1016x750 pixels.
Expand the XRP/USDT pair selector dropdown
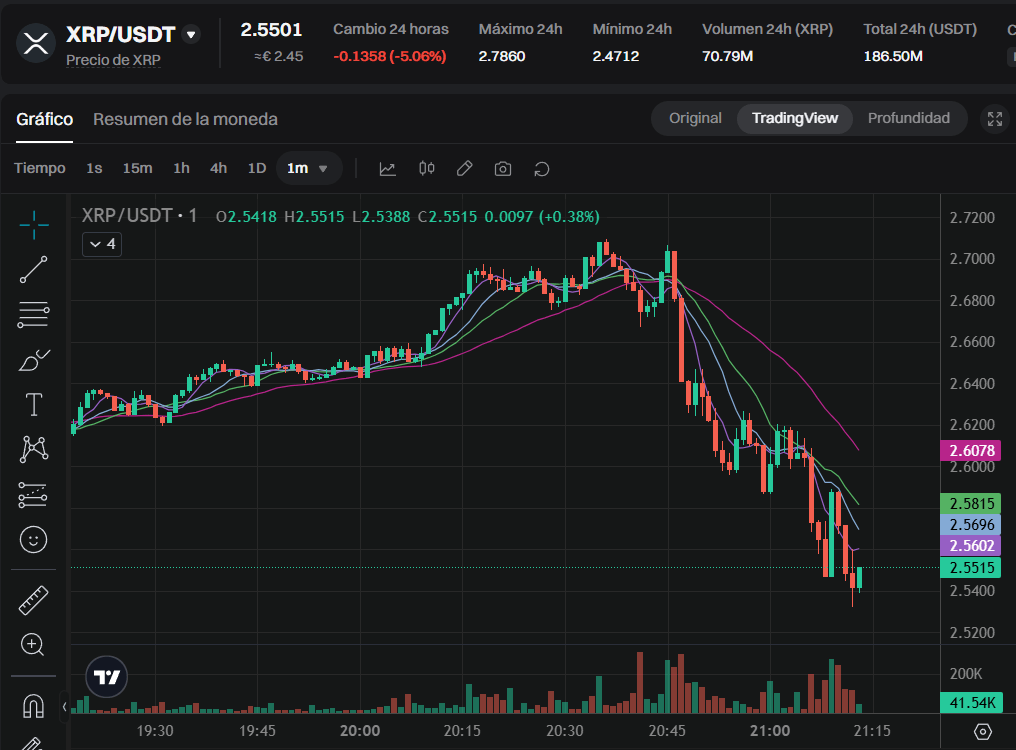click(x=191, y=35)
